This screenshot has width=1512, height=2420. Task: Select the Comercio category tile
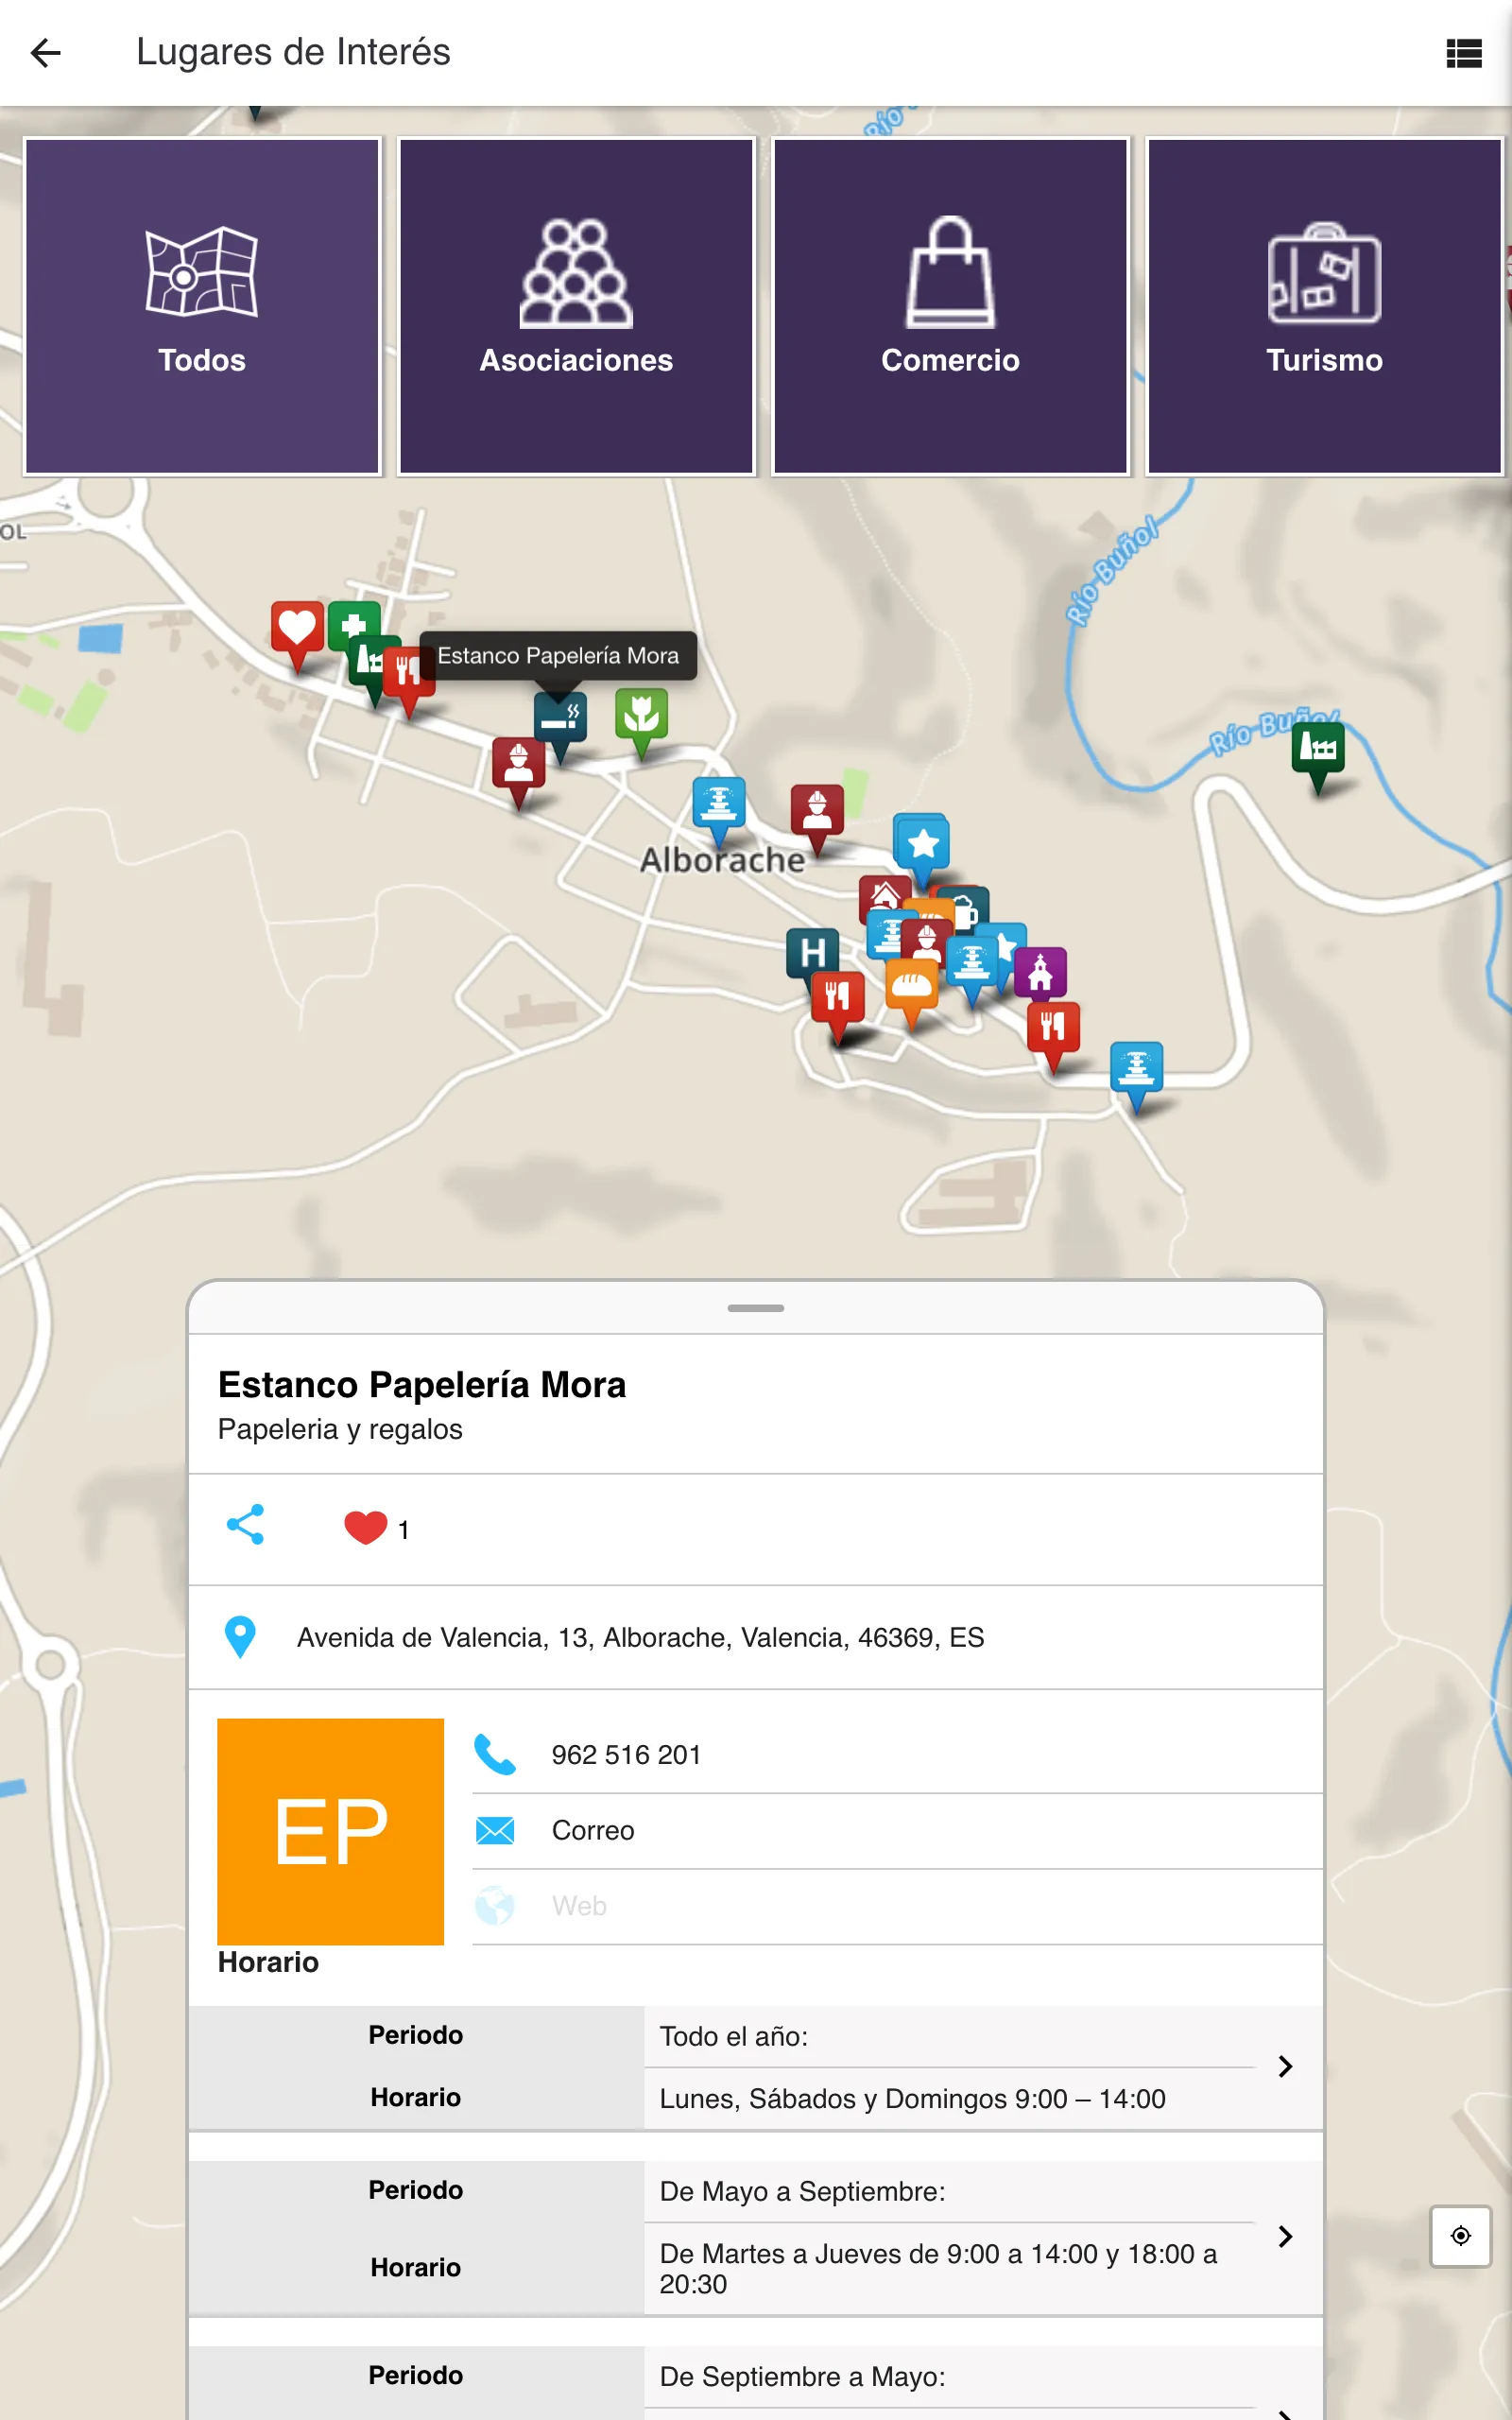tap(950, 306)
